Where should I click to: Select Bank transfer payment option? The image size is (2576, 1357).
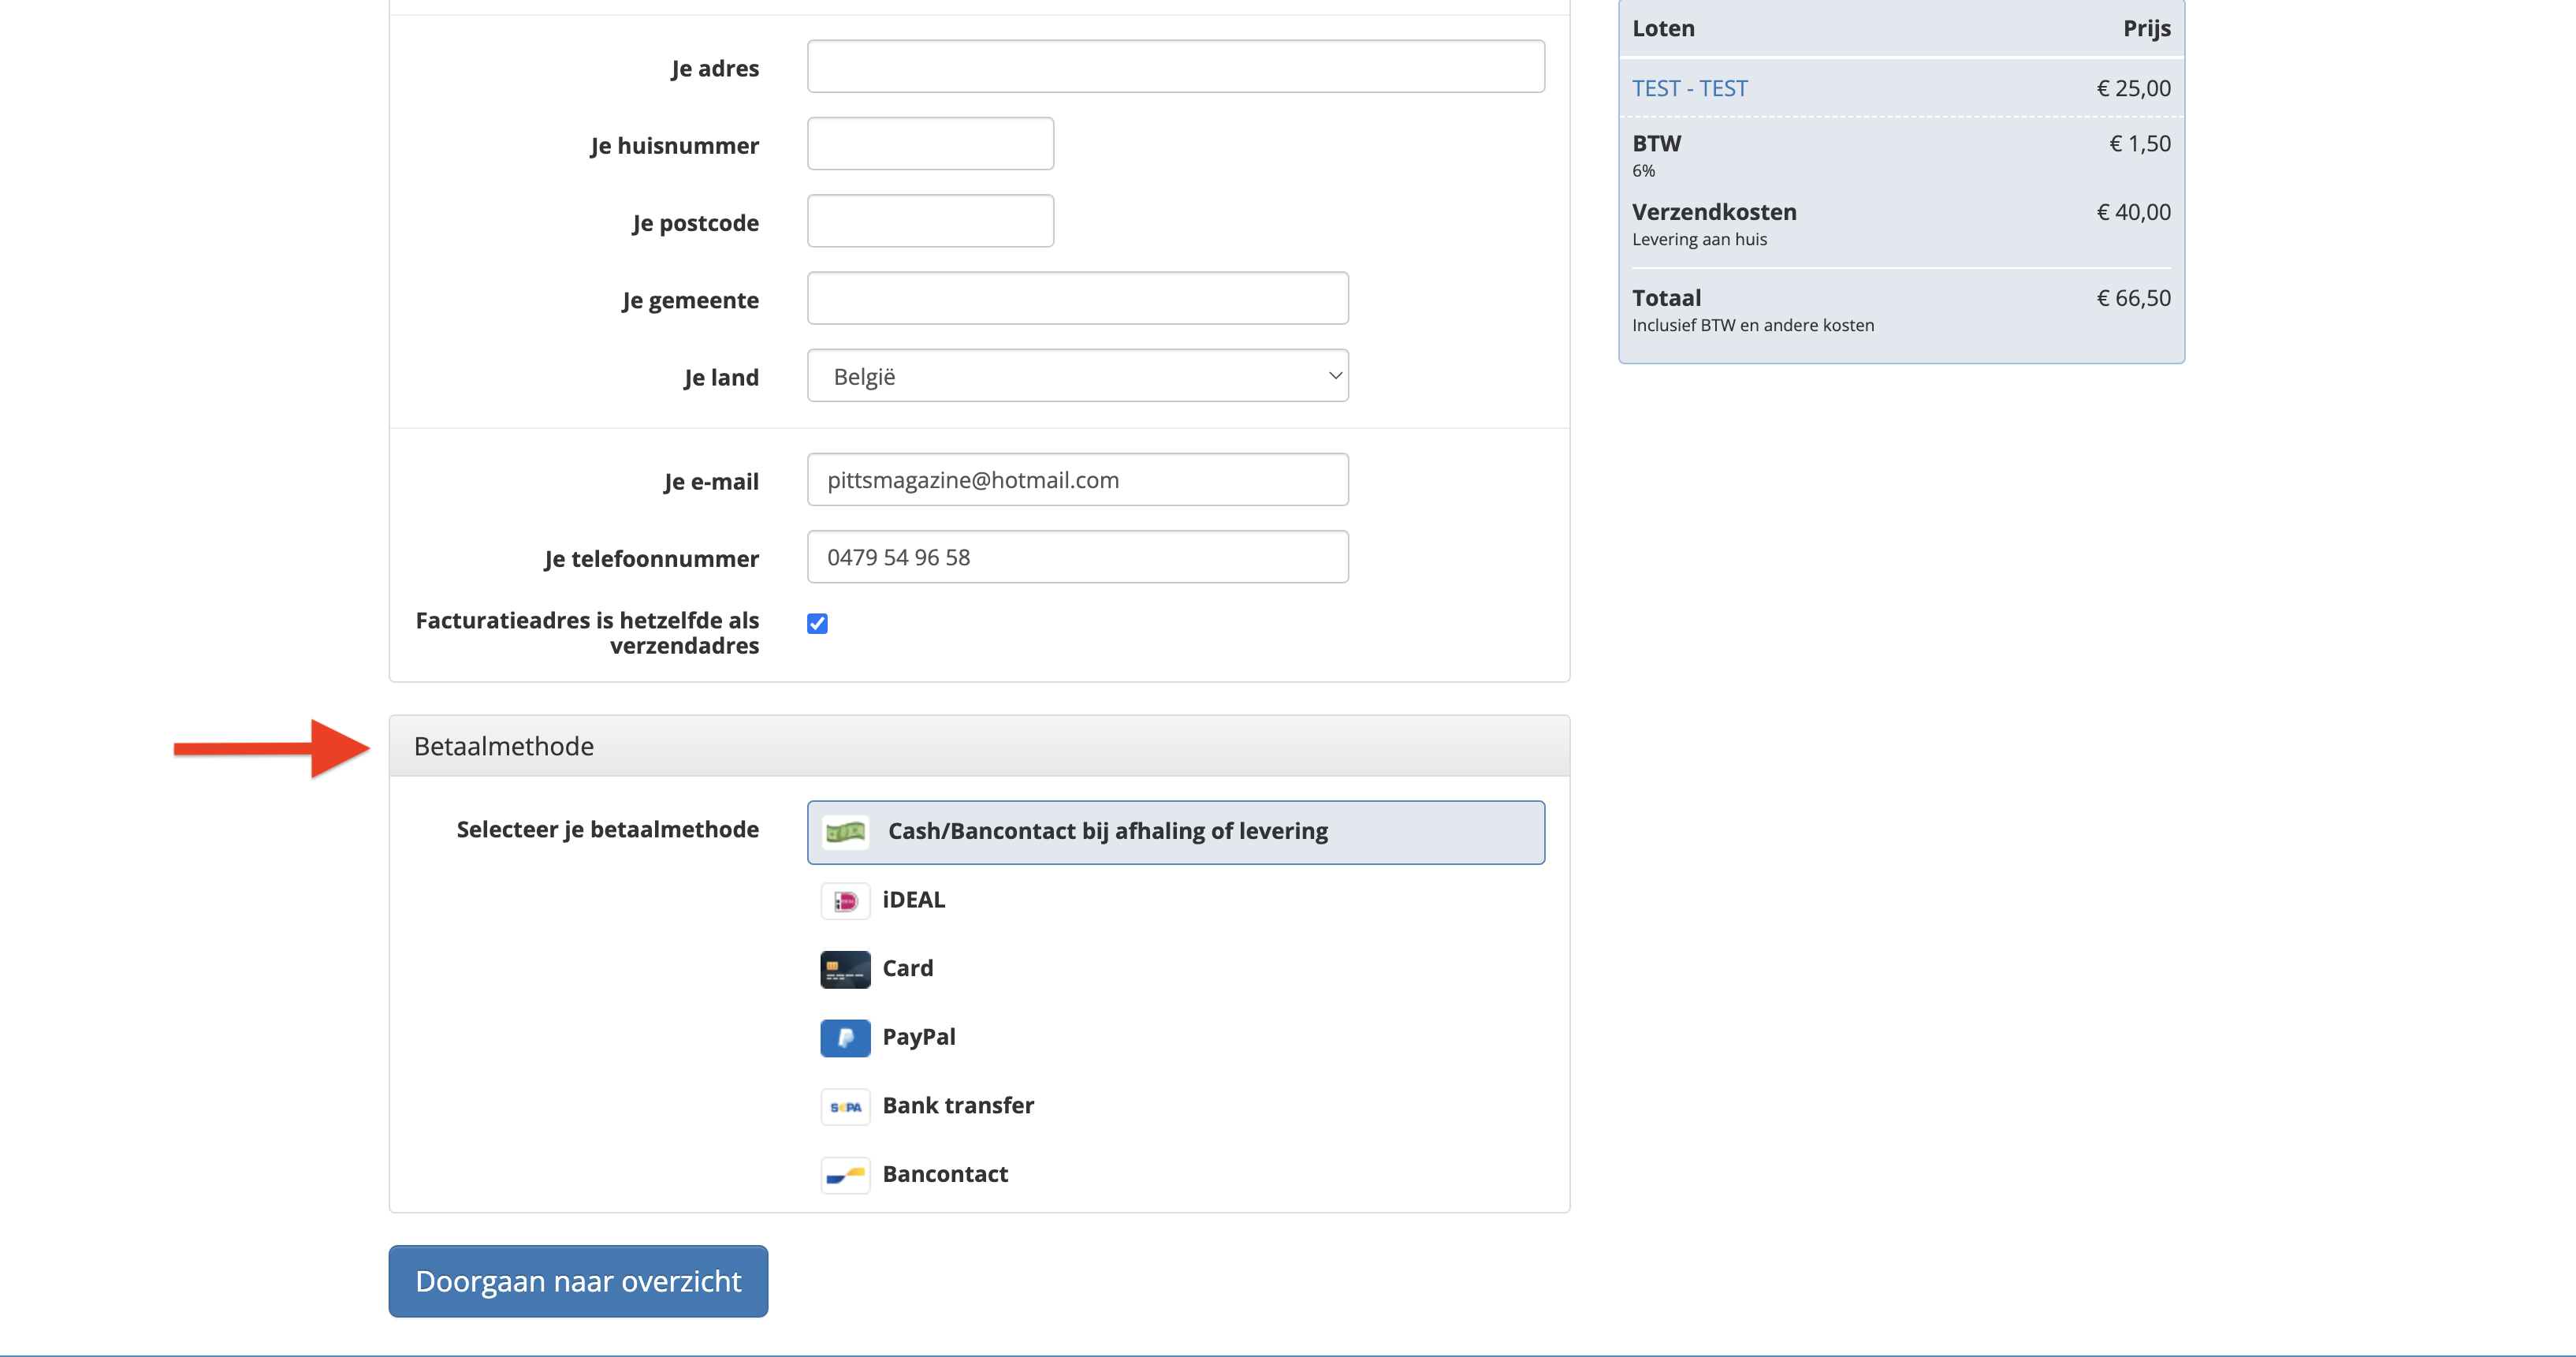click(957, 1106)
